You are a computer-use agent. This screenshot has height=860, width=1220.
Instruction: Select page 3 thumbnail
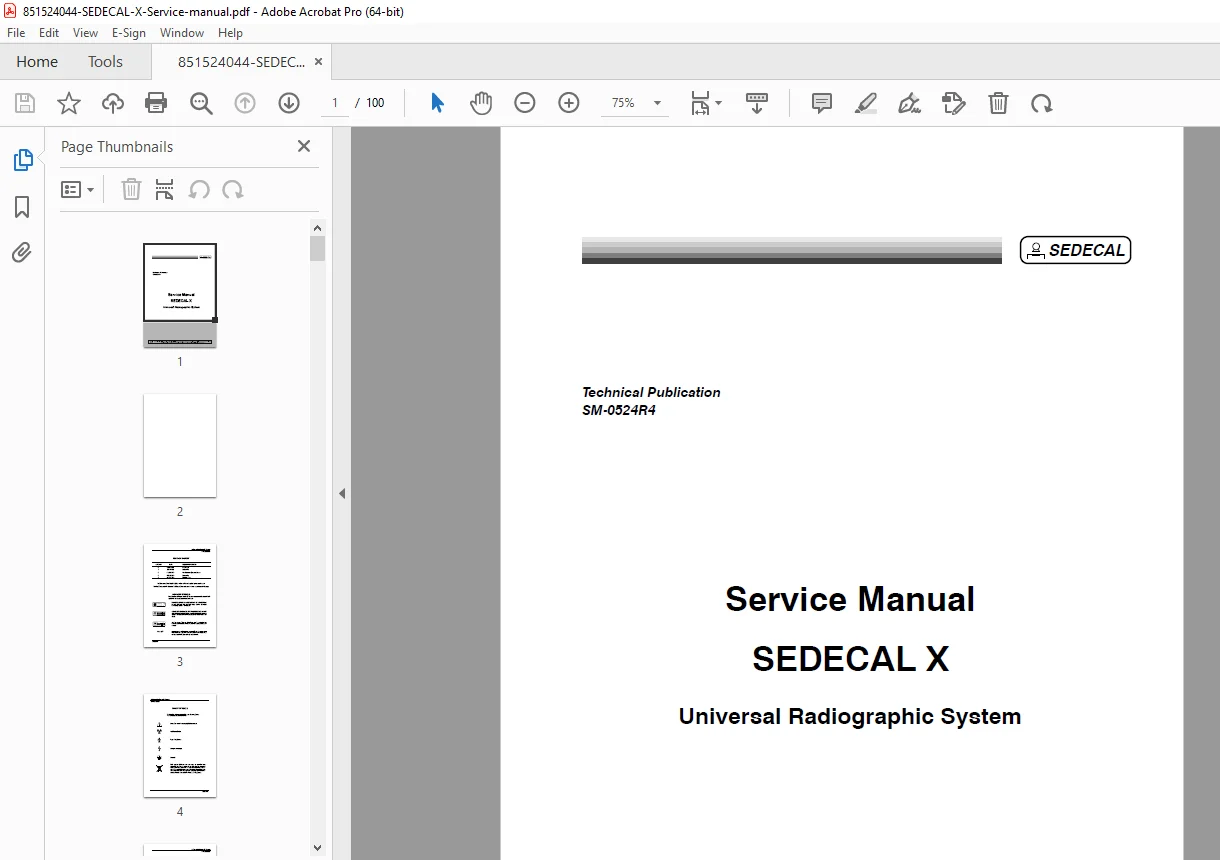(x=180, y=595)
